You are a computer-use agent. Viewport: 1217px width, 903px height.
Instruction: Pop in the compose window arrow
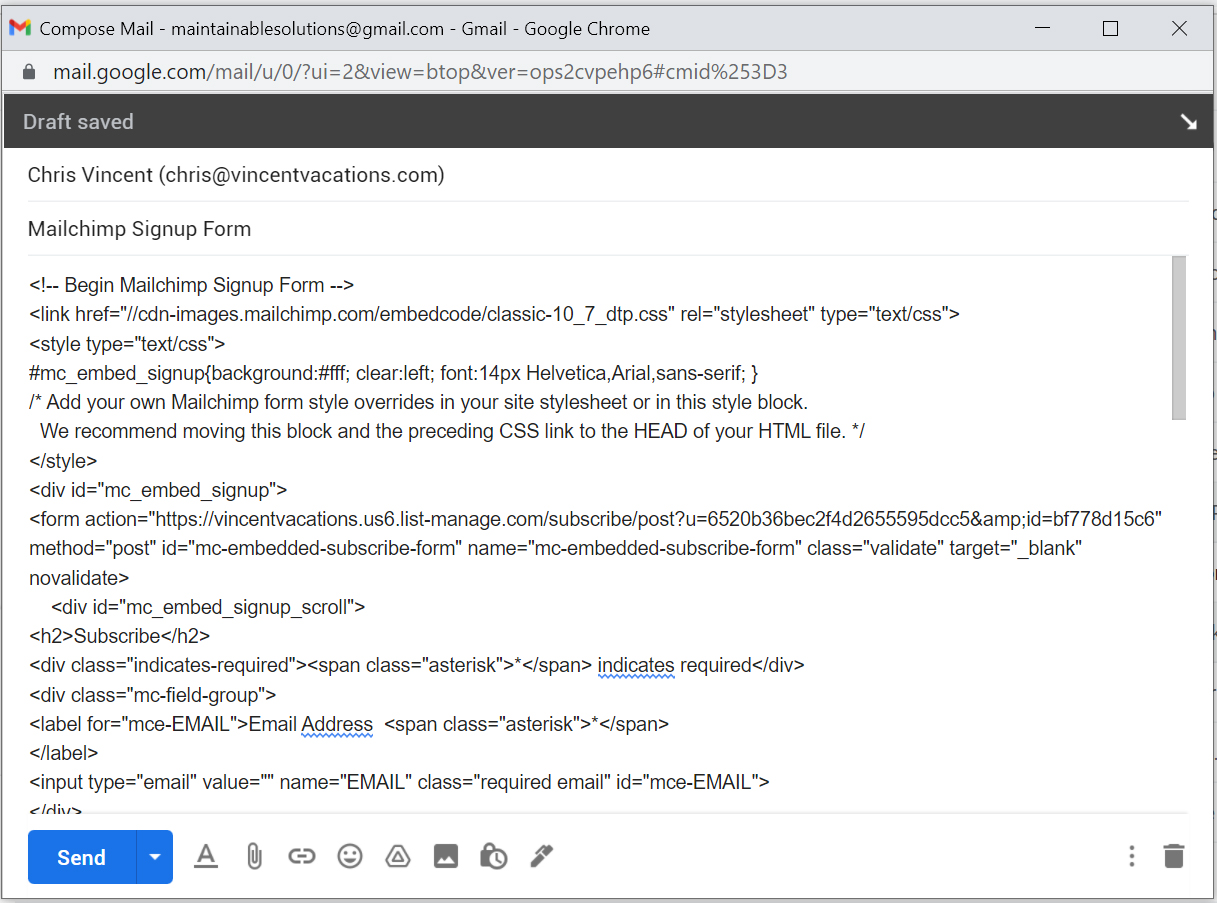click(1188, 122)
